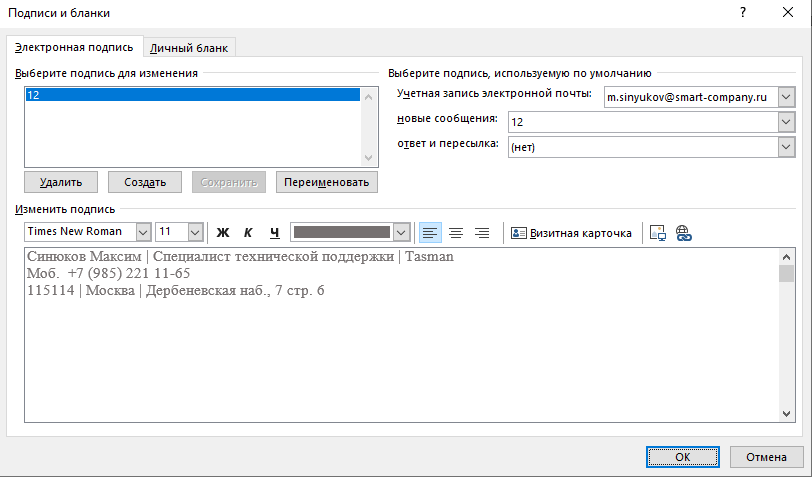
Task: Insert a picture into signature
Action: [657, 233]
